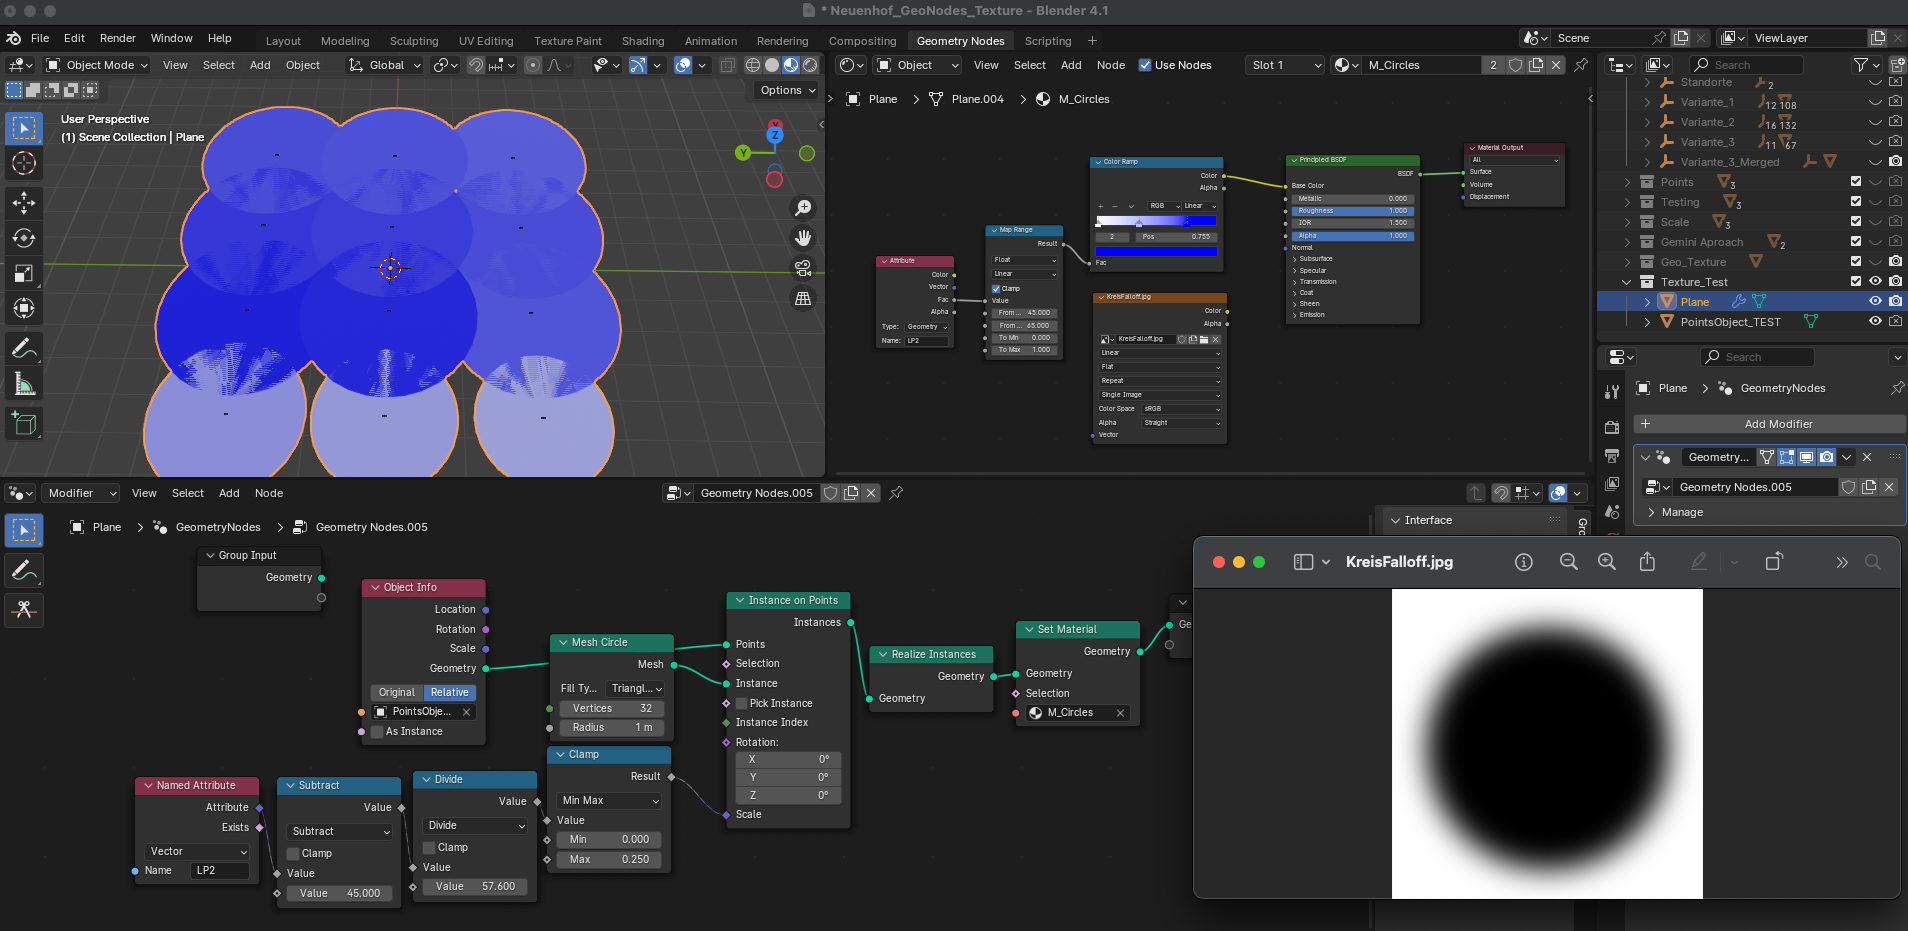Switch to the UV Editing workspace tab
Viewport: 1908px width, 931px height.
486,41
